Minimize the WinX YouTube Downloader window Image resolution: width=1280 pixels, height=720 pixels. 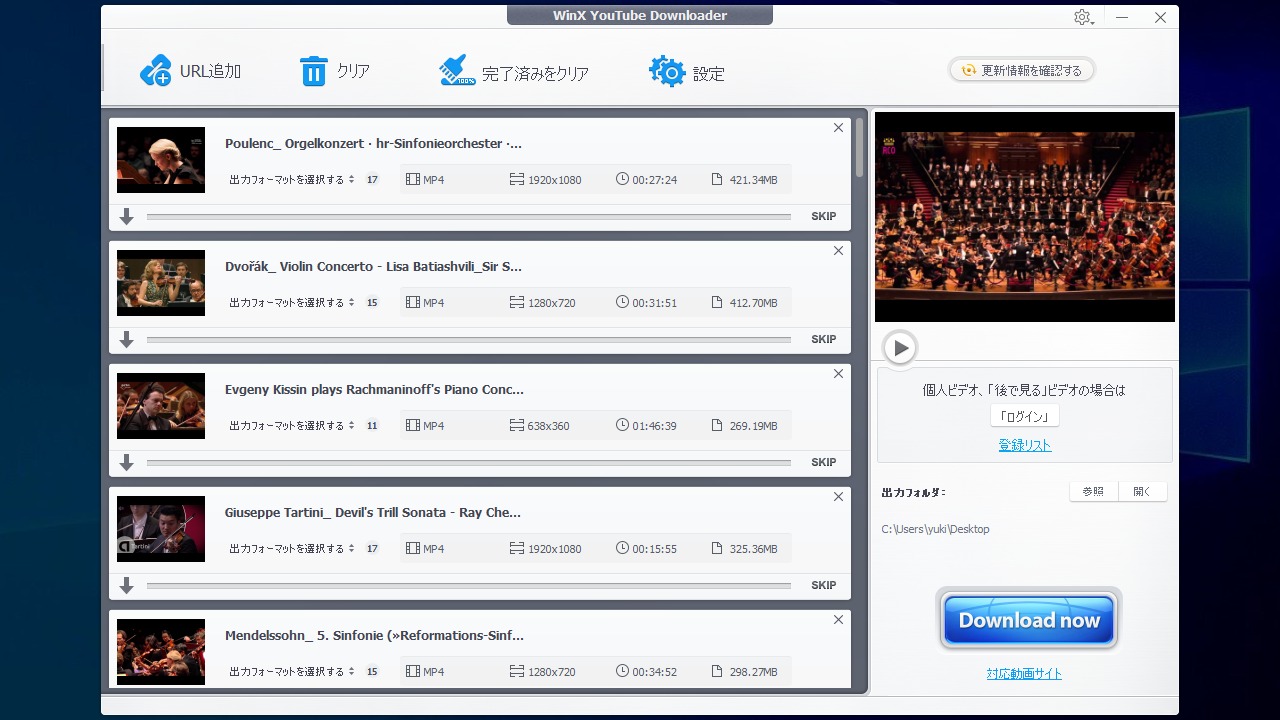pyautogui.click(x=1122, y=17)
